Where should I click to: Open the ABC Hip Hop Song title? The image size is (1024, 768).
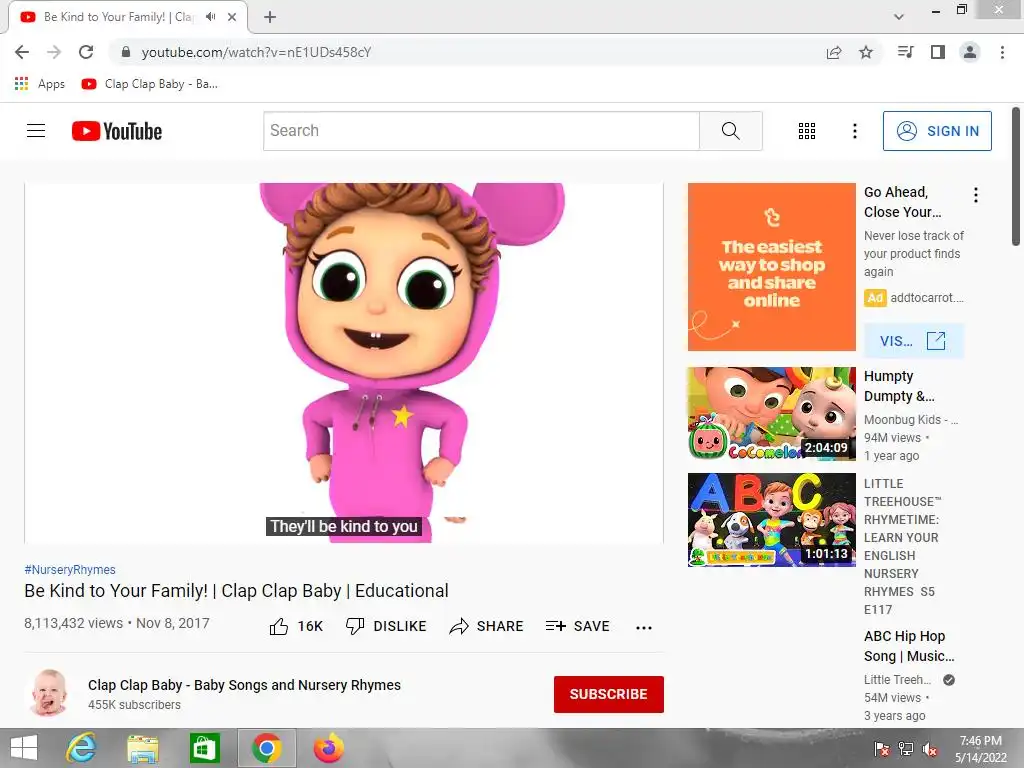click(909, 646)
